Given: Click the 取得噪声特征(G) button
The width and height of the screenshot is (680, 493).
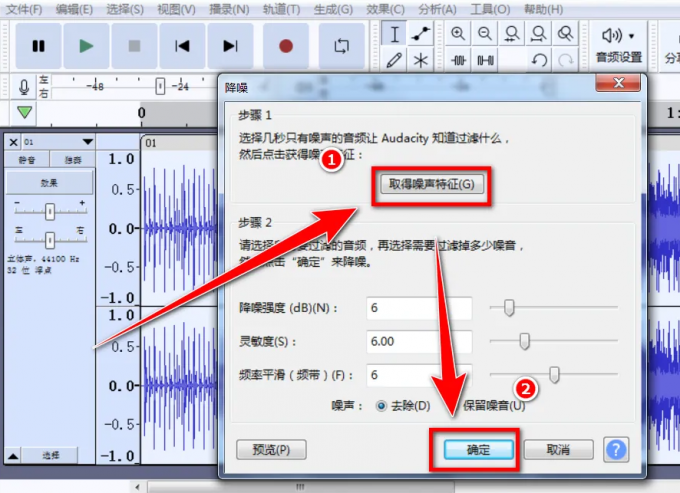Looking at the screenshot, I should [x=432, y=184].
